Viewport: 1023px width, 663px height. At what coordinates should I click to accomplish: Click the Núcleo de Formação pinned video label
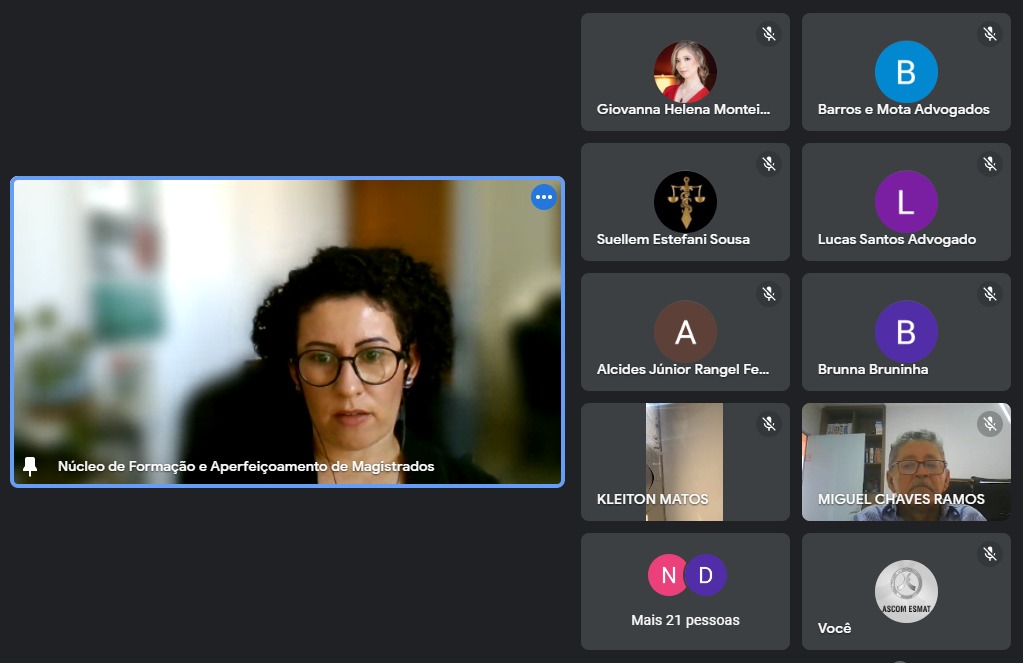(x=246, y=466)
